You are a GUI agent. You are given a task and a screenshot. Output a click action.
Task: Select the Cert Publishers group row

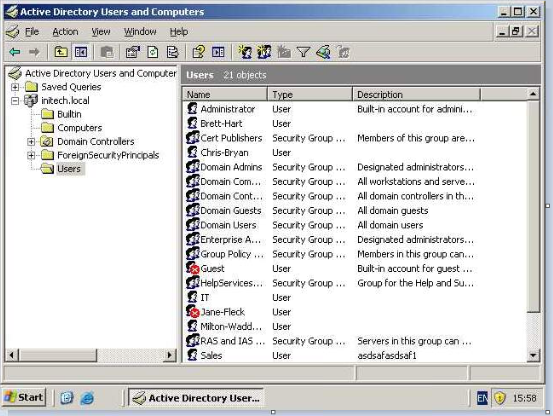point(355,138)
